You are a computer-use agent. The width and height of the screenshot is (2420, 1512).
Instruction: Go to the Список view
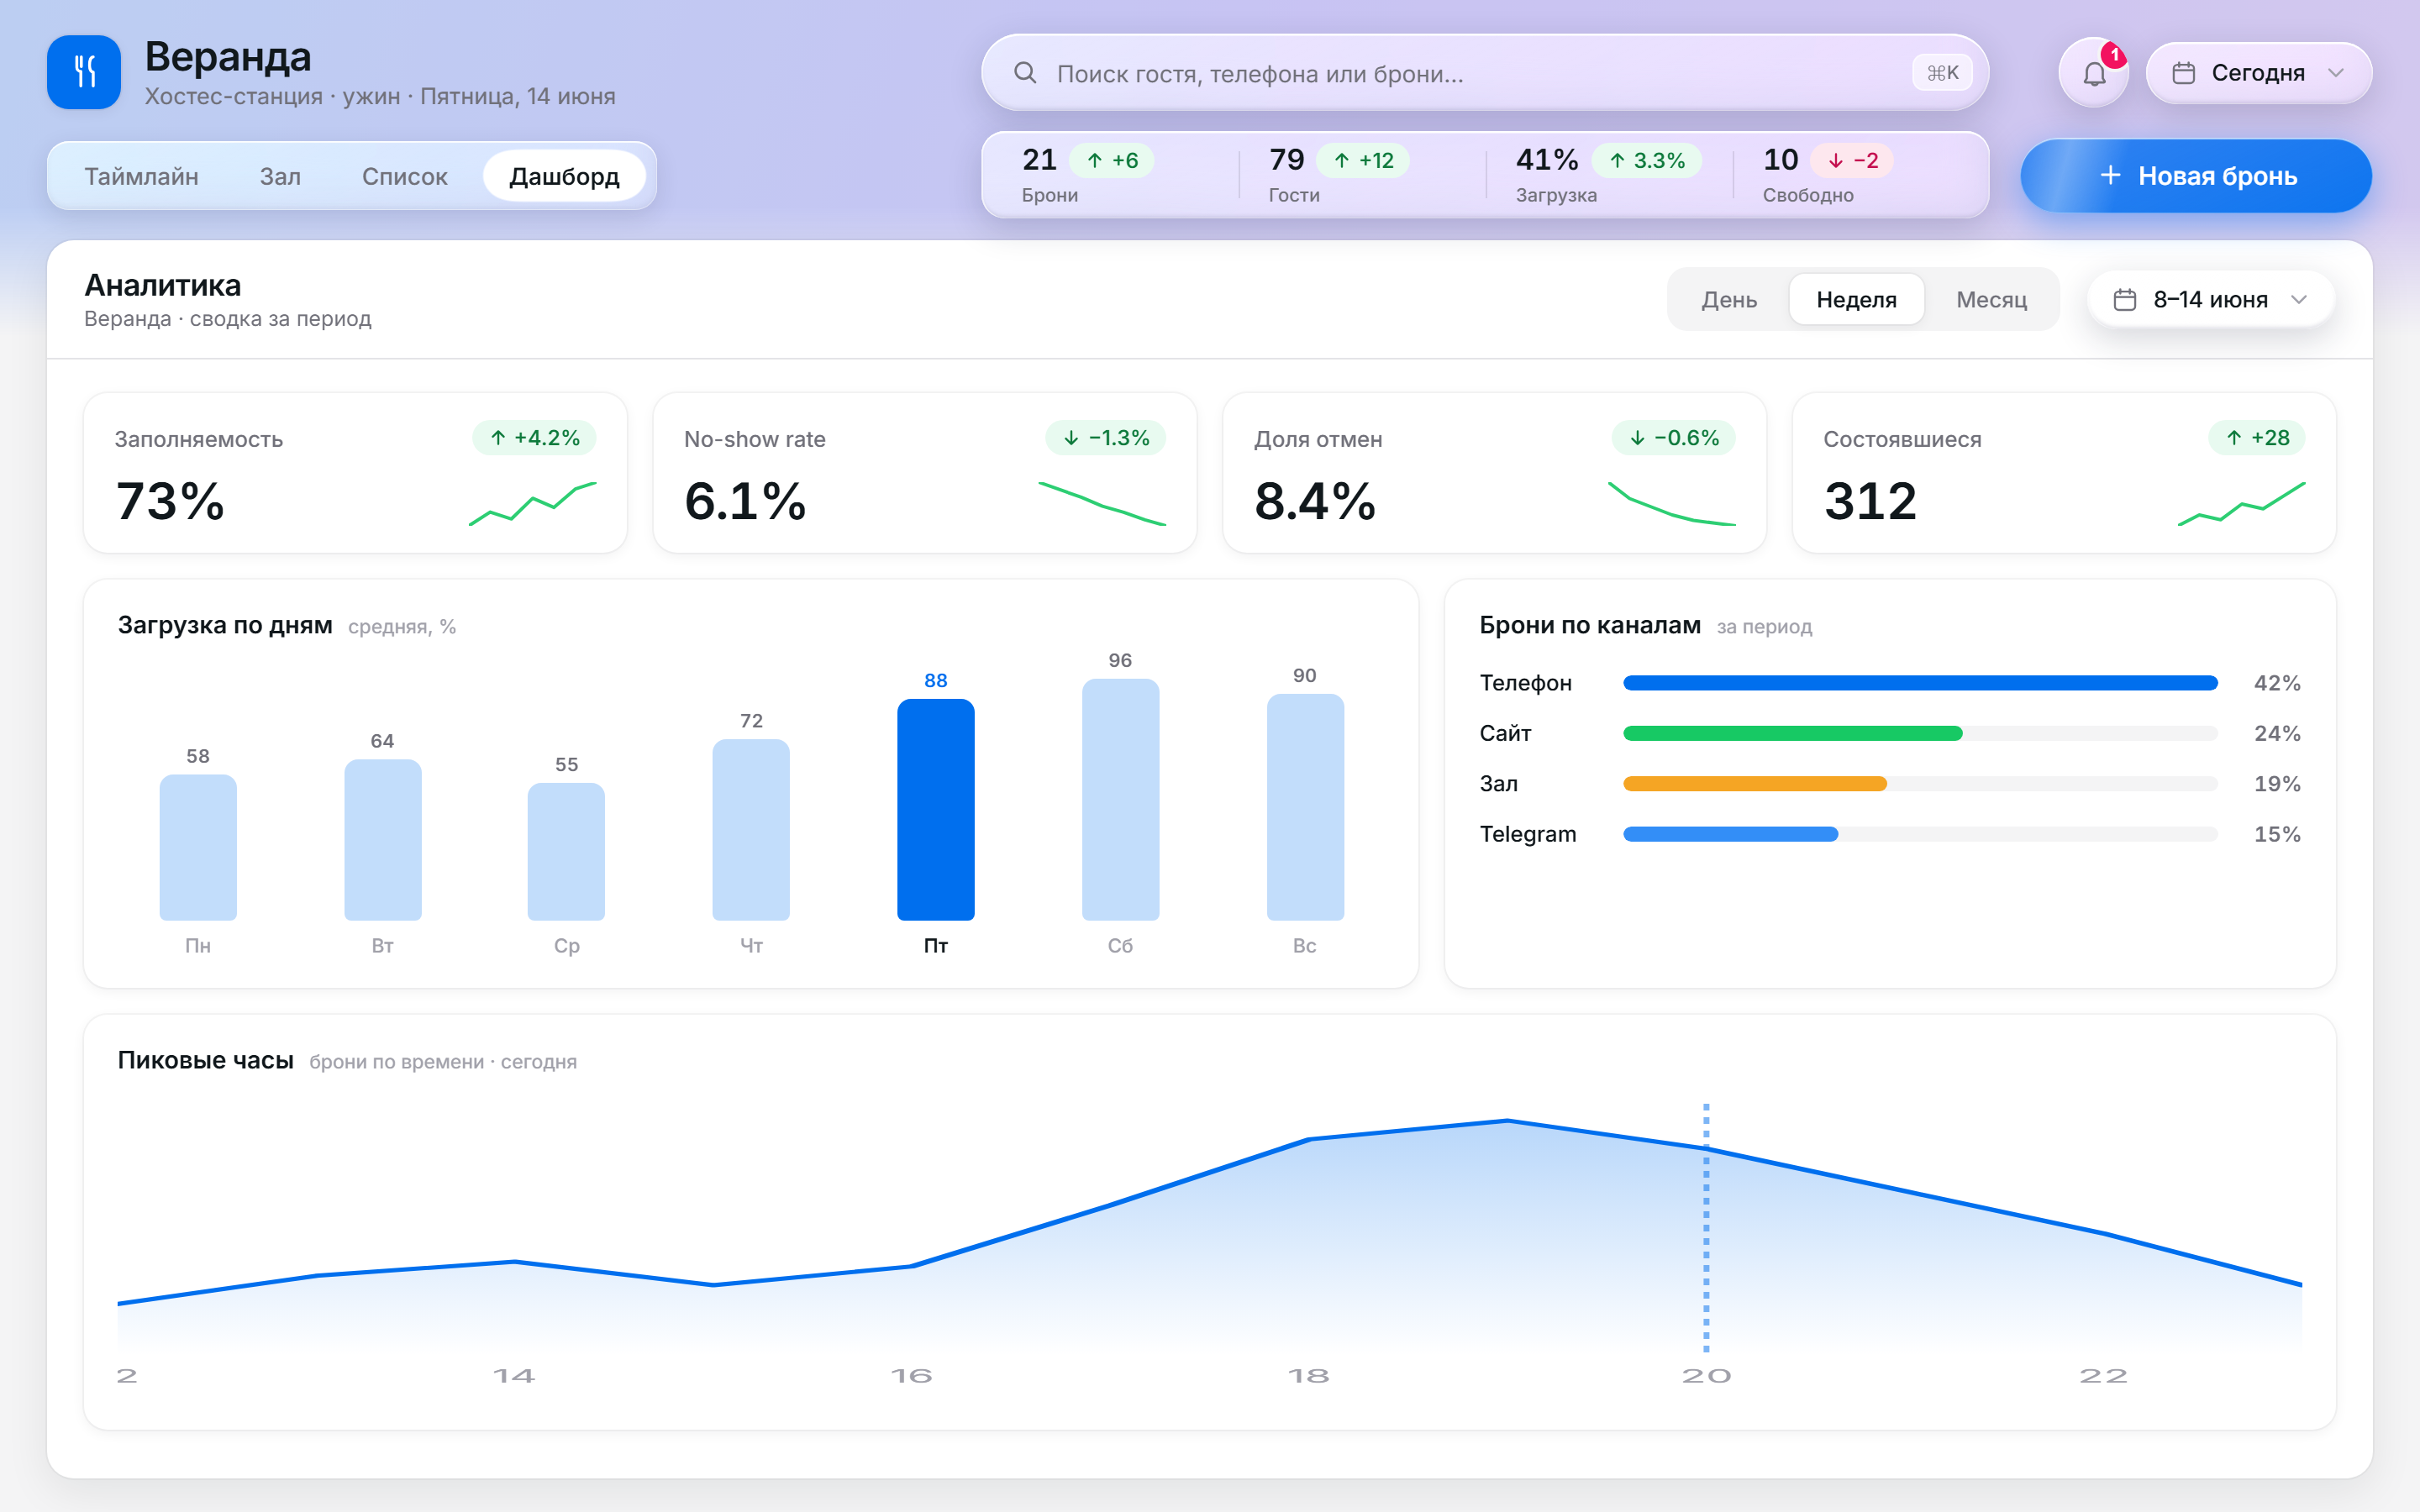point(405,176)
